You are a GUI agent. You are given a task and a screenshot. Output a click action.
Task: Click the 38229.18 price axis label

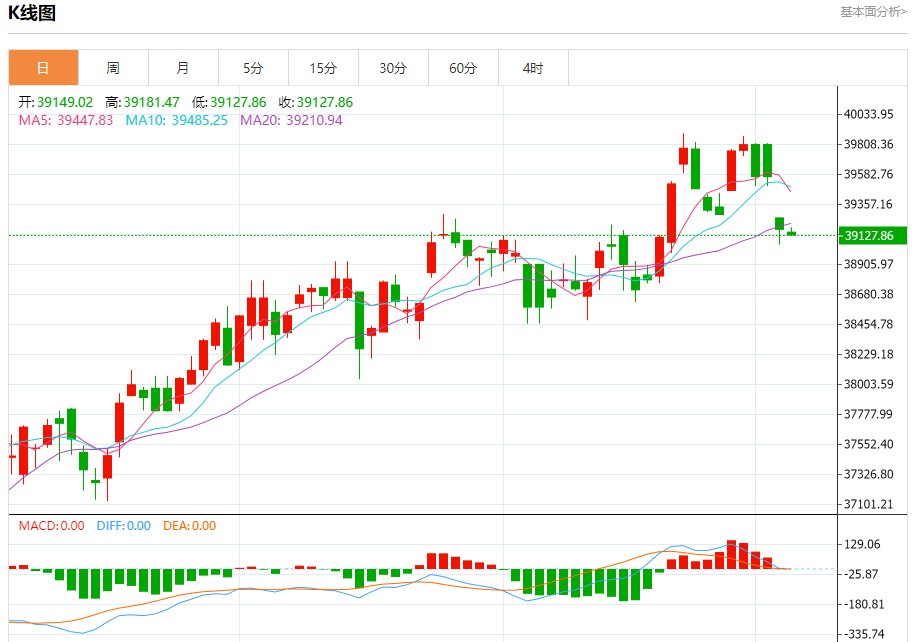[x=868, y=354]
